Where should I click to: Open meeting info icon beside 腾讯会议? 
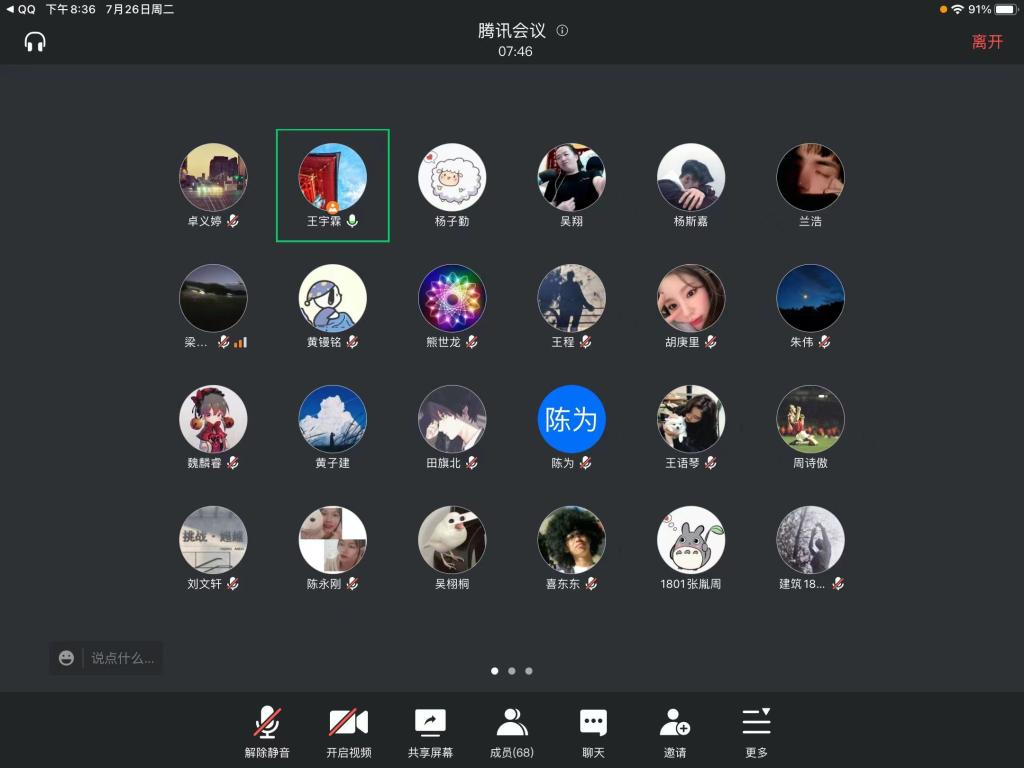click(562, 31)
